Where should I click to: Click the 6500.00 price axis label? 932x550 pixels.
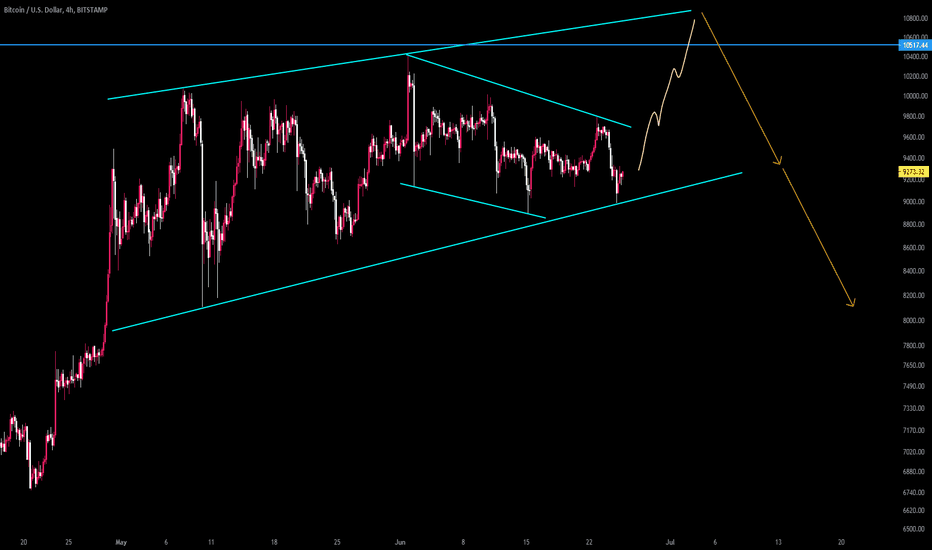pos(915,529)
